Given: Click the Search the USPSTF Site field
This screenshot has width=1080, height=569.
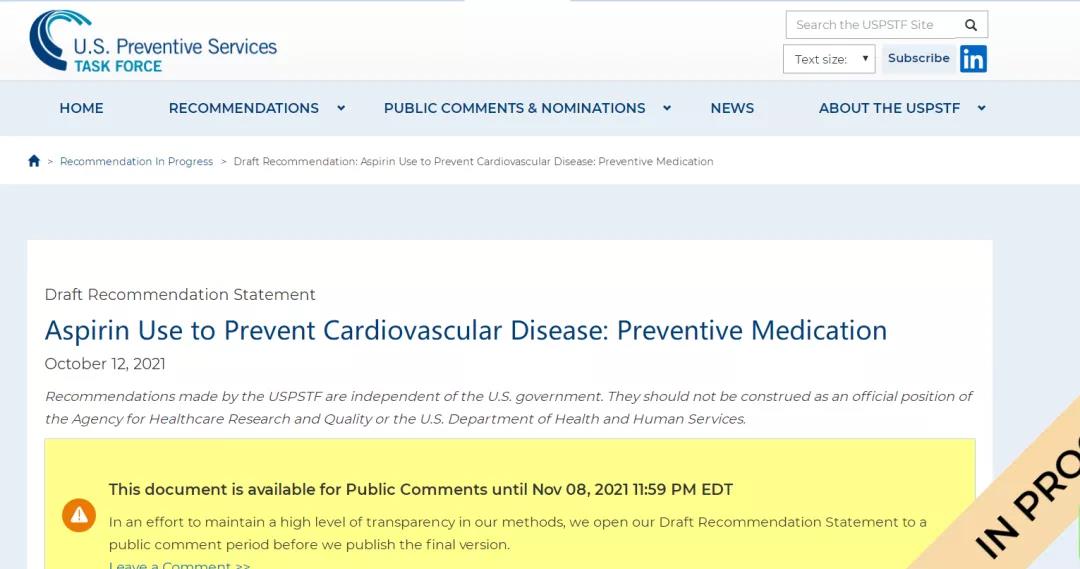Looking at the screenshot, I should [871, 25].
